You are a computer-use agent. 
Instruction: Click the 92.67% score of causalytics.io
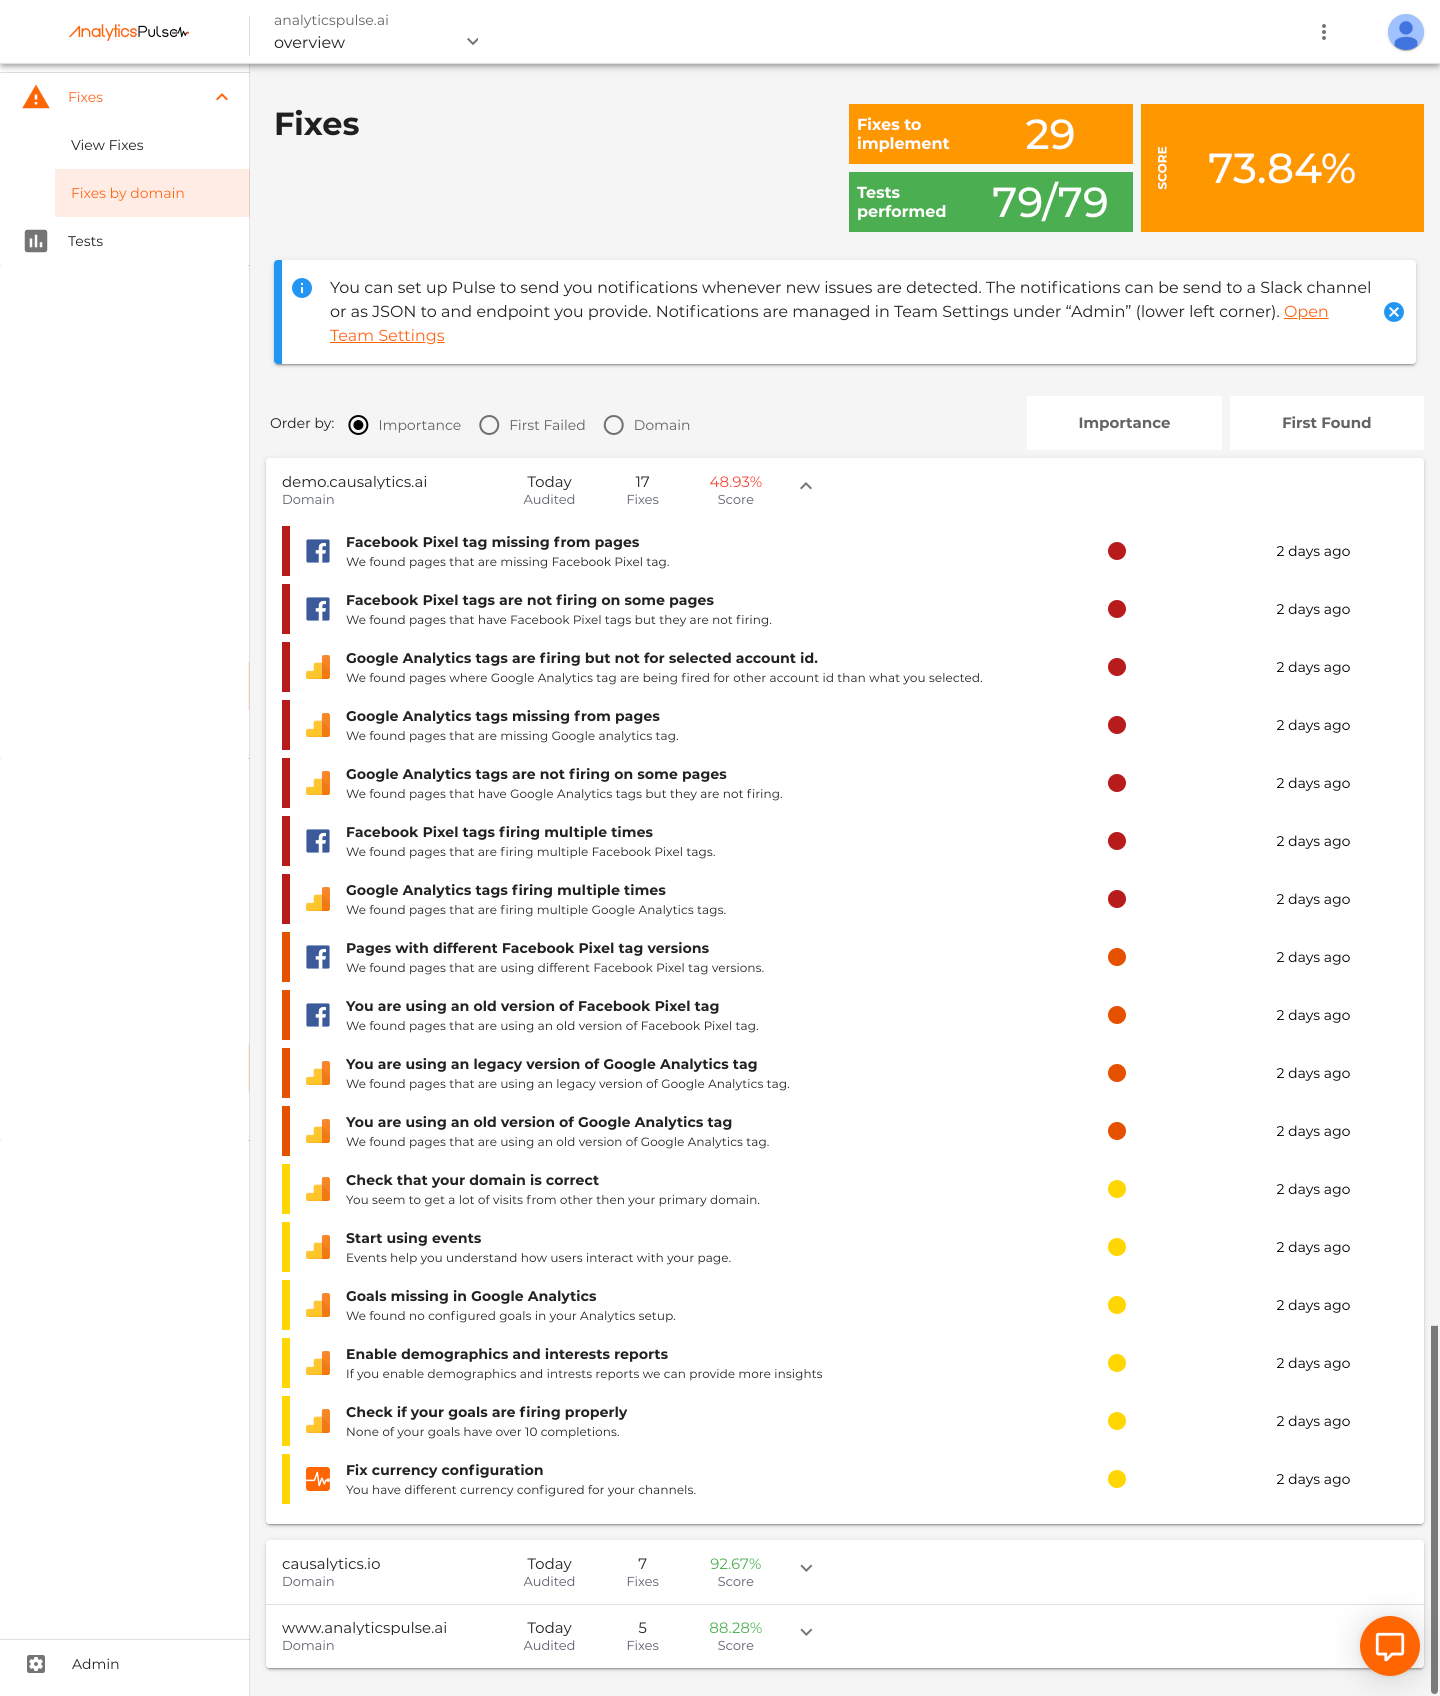click(x=735, y=1564)
